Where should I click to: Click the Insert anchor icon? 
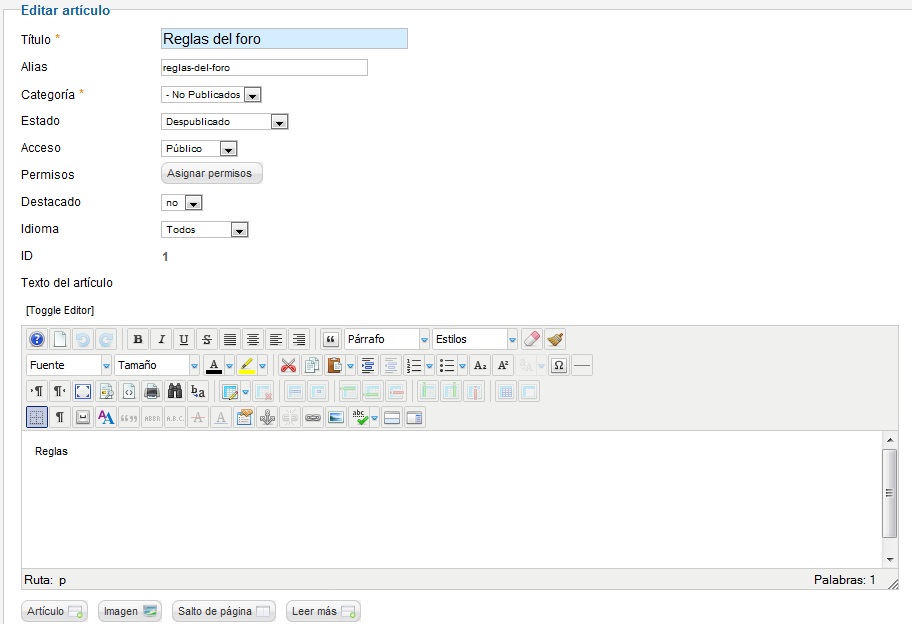[267, 418]
